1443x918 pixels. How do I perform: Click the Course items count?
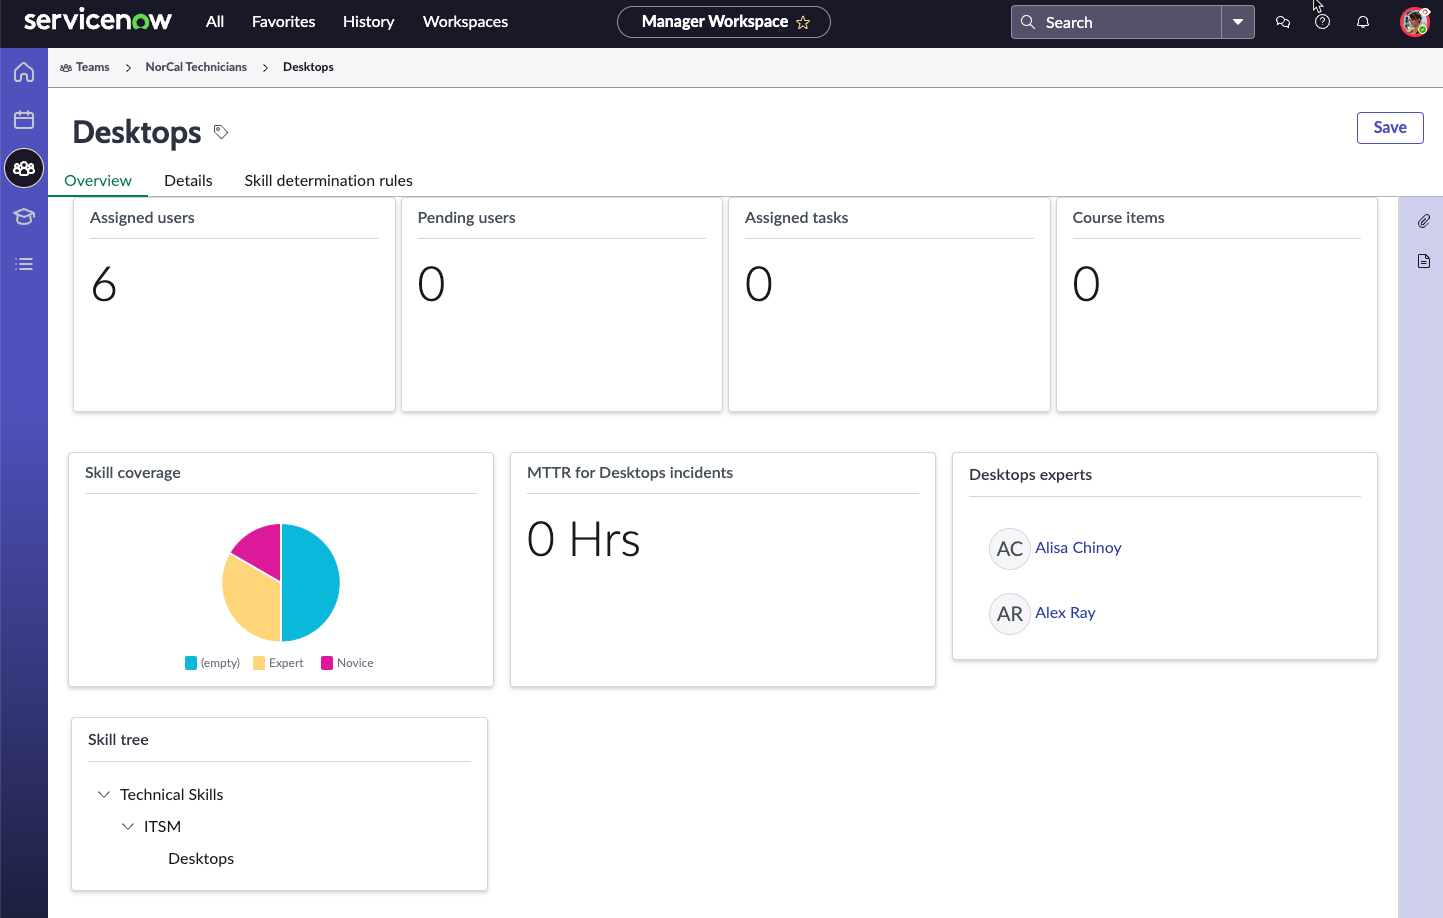coord(1086,284)
